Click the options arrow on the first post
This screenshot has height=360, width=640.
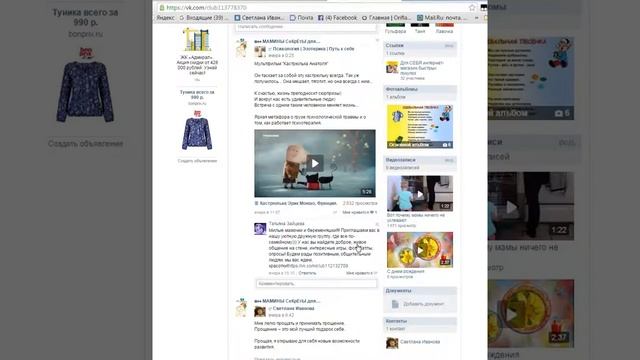tap(377, 40)
